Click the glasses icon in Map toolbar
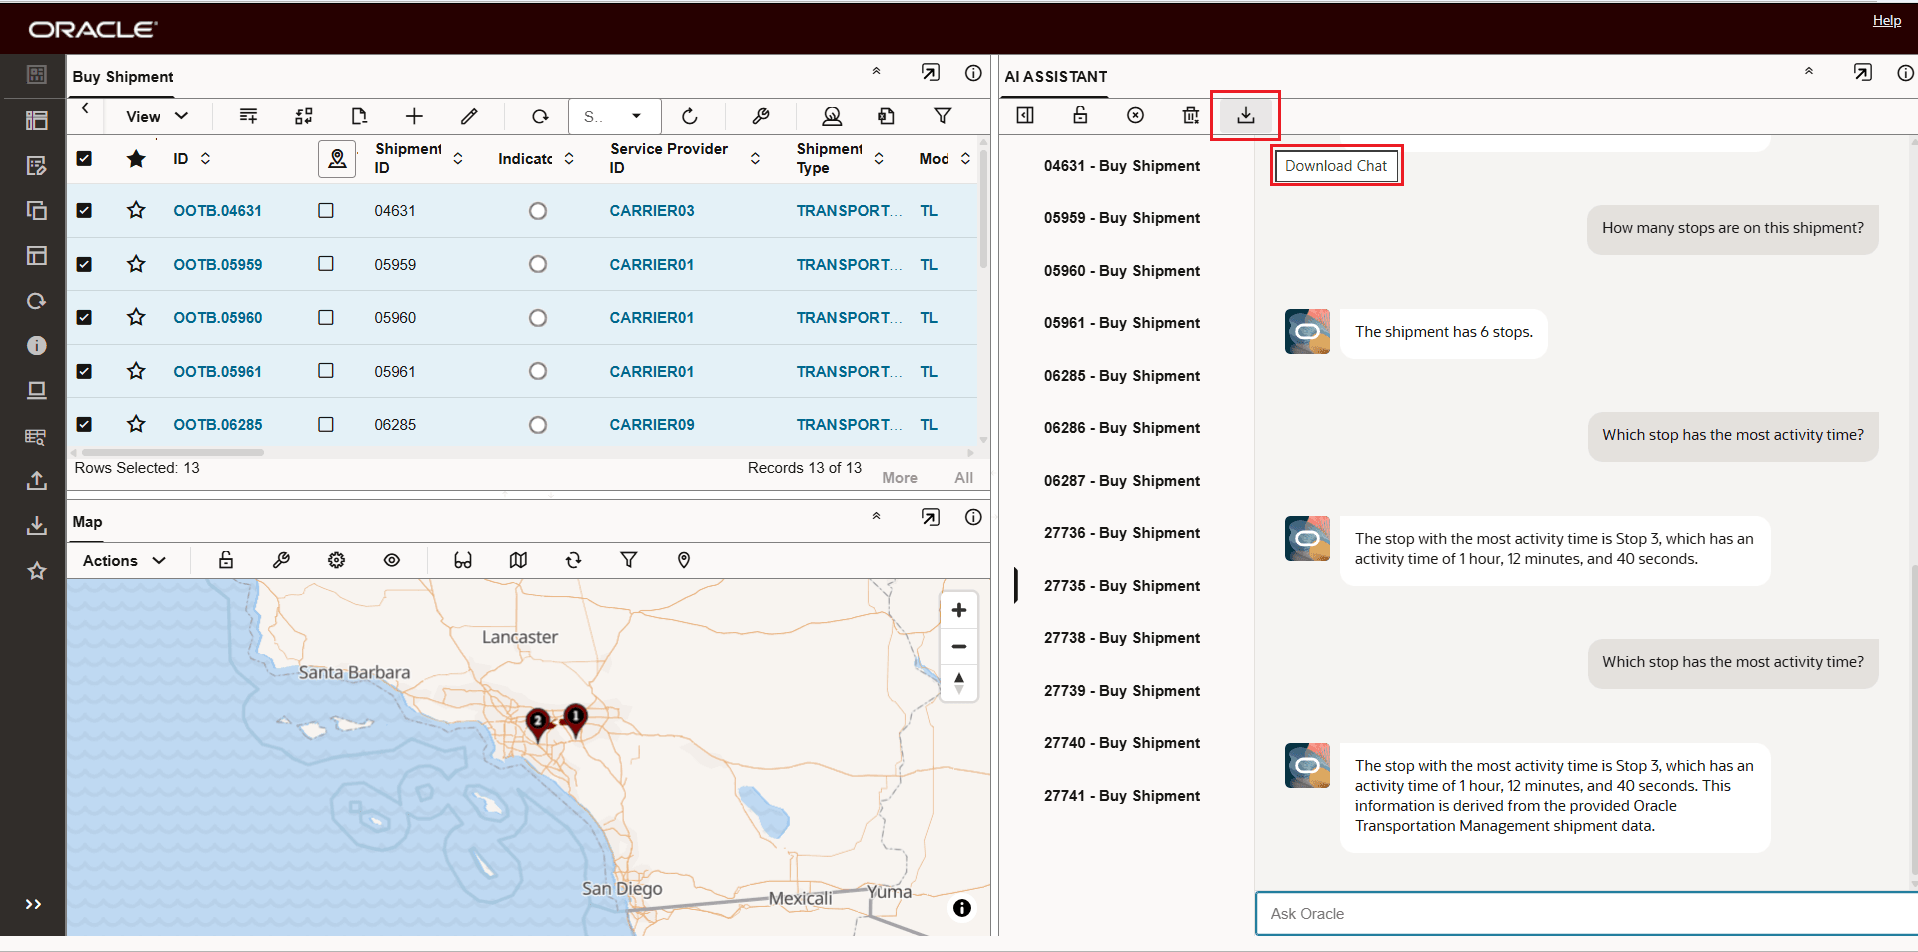 tap(463, 560)
